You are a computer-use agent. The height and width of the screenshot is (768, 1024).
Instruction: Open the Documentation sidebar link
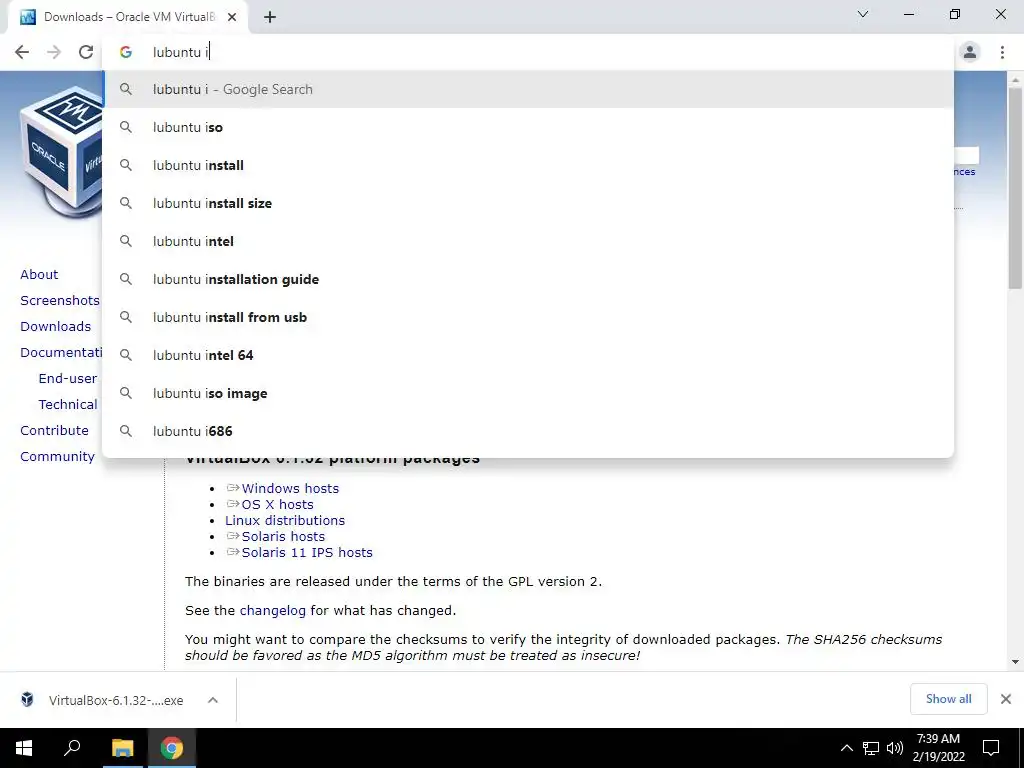pos(61,353)
